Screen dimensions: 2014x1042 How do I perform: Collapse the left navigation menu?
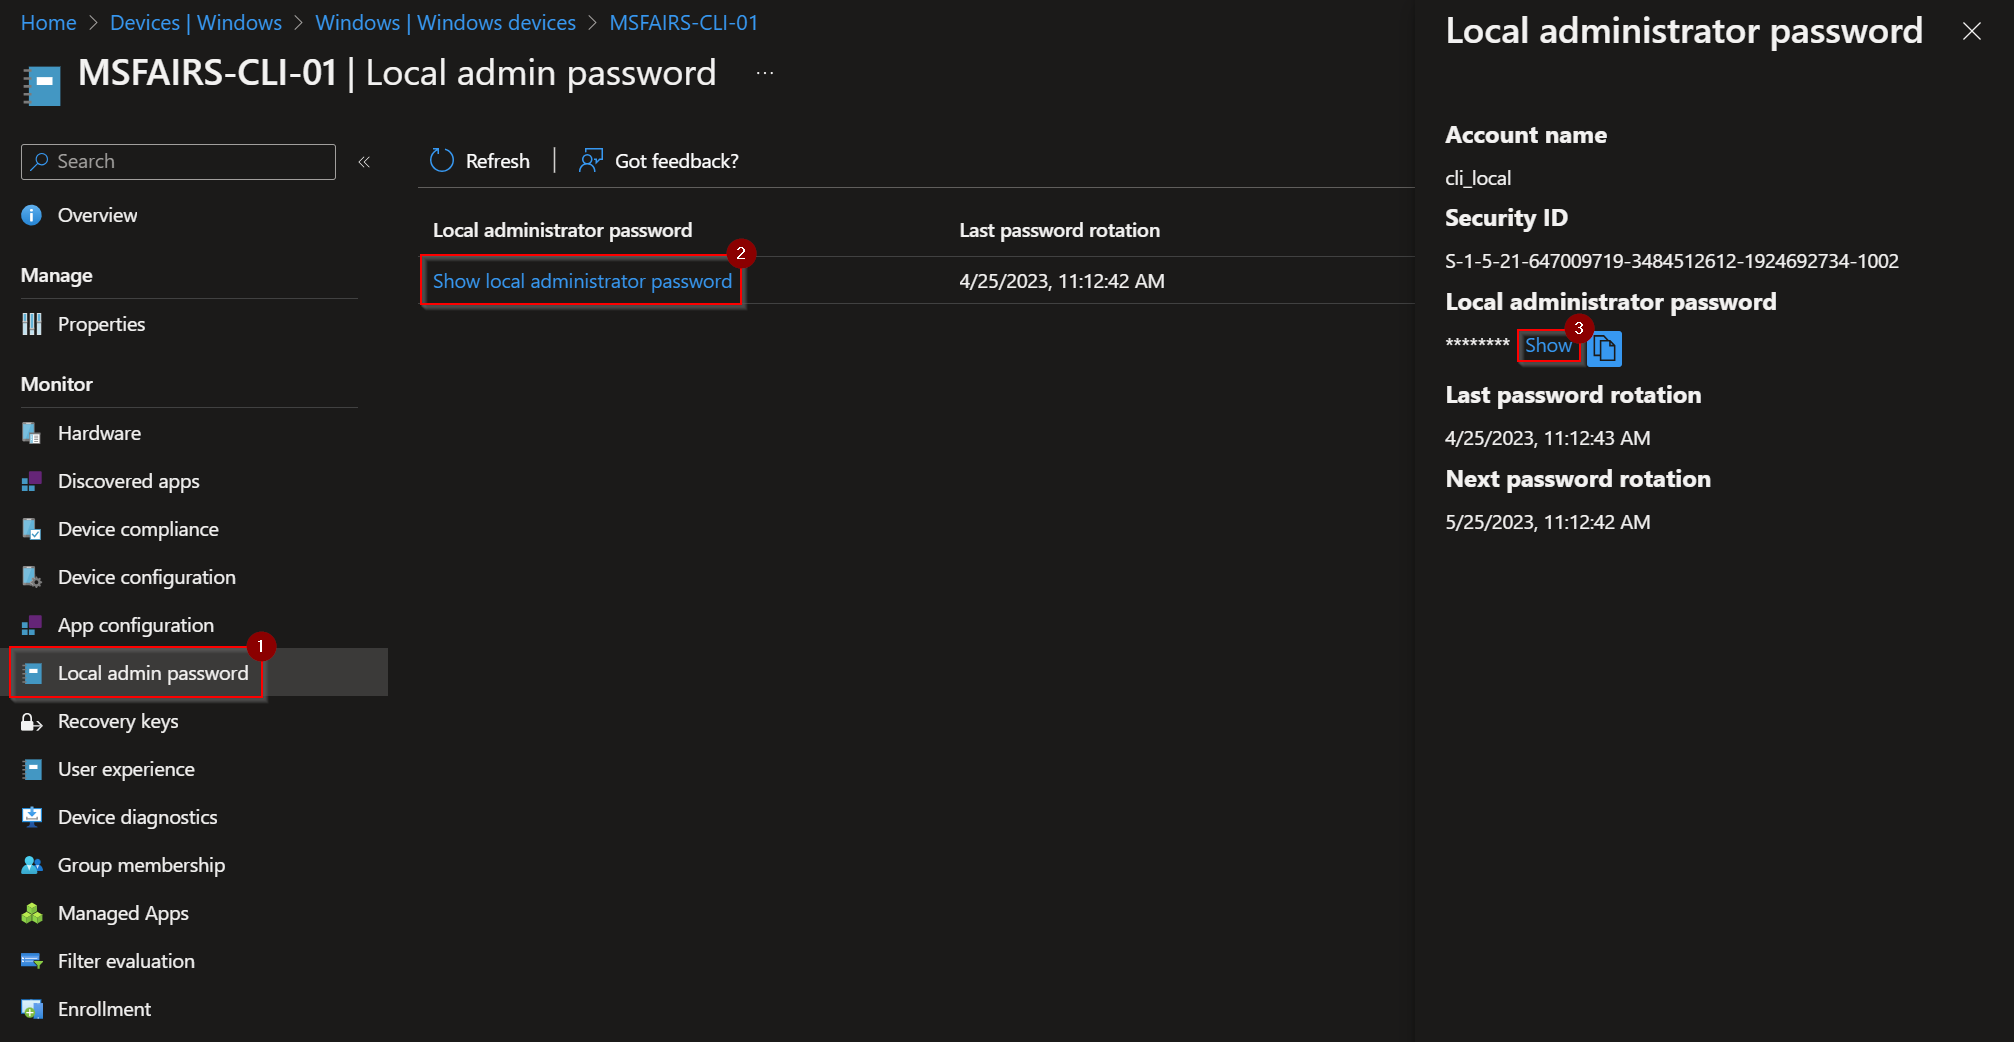364,162
